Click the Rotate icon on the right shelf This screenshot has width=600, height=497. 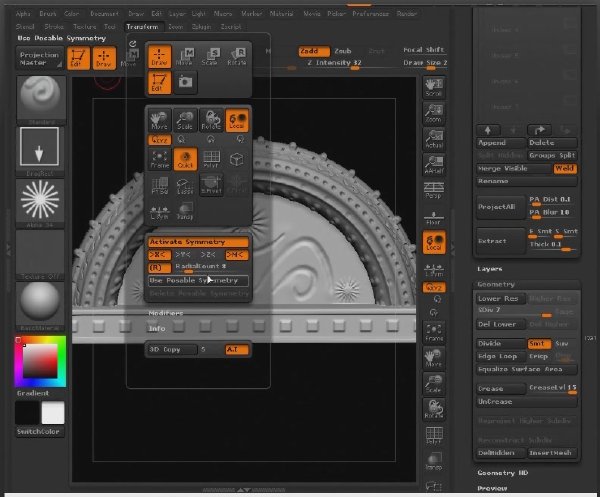pyautogui.click(x=434, y=409)
